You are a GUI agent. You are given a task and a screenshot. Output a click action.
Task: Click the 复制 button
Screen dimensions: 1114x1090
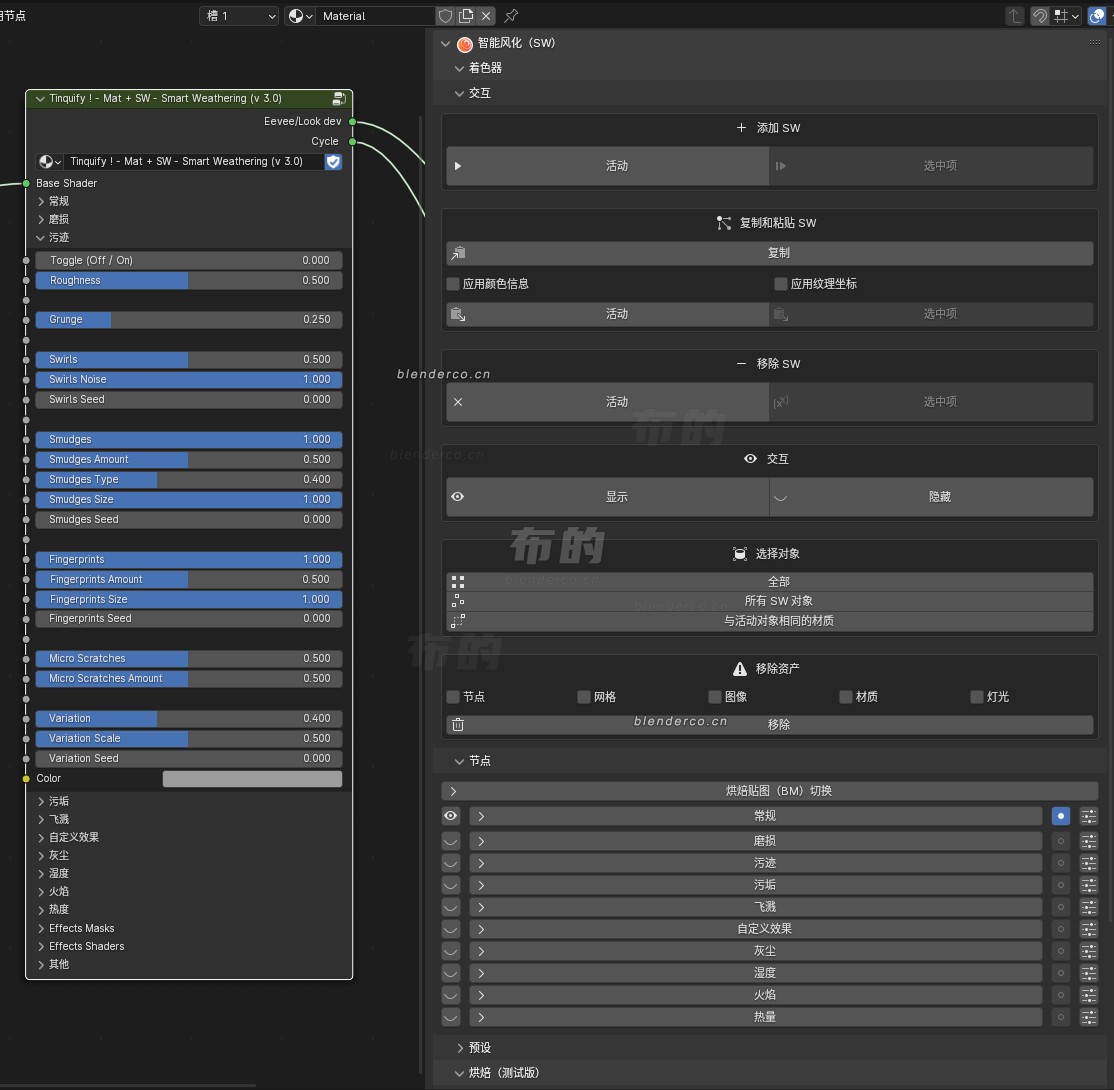tap(769, 253)
